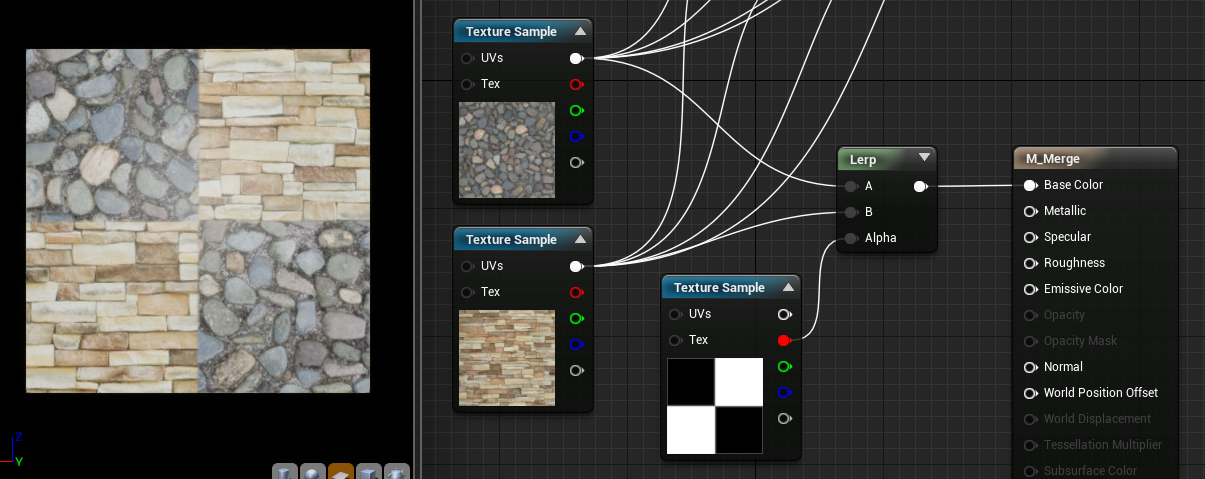Click the disabled Opacity pin on M_Merge

click(x=1030, y=315)
